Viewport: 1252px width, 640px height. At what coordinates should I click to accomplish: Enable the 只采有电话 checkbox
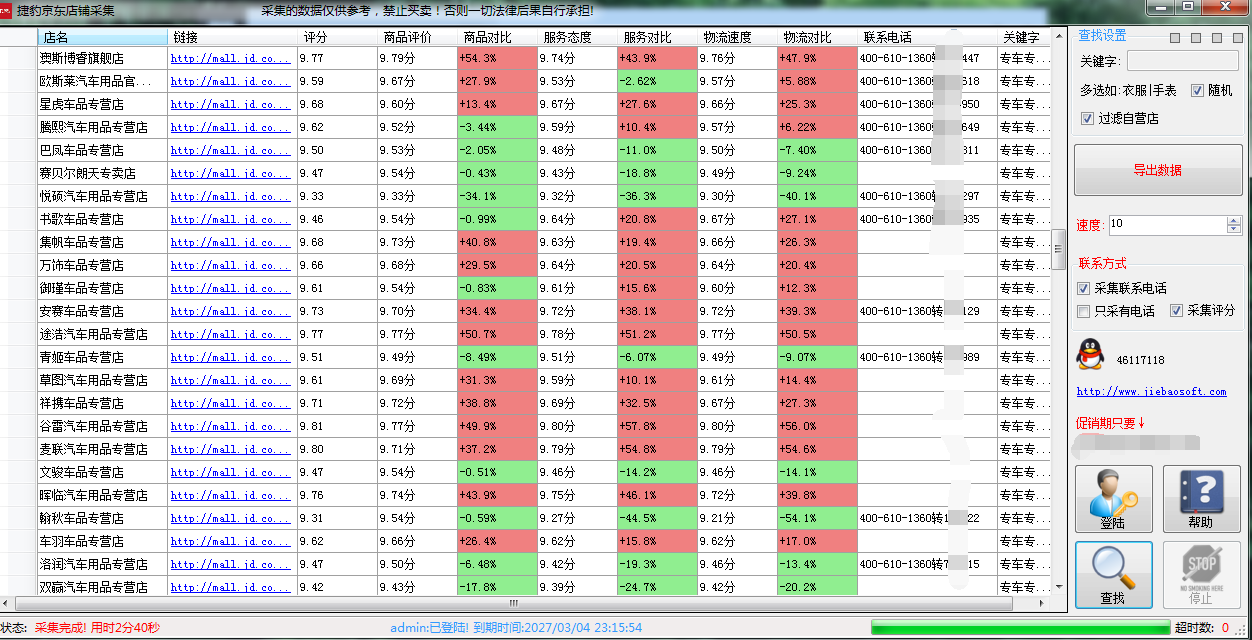tap(1084, 311)
